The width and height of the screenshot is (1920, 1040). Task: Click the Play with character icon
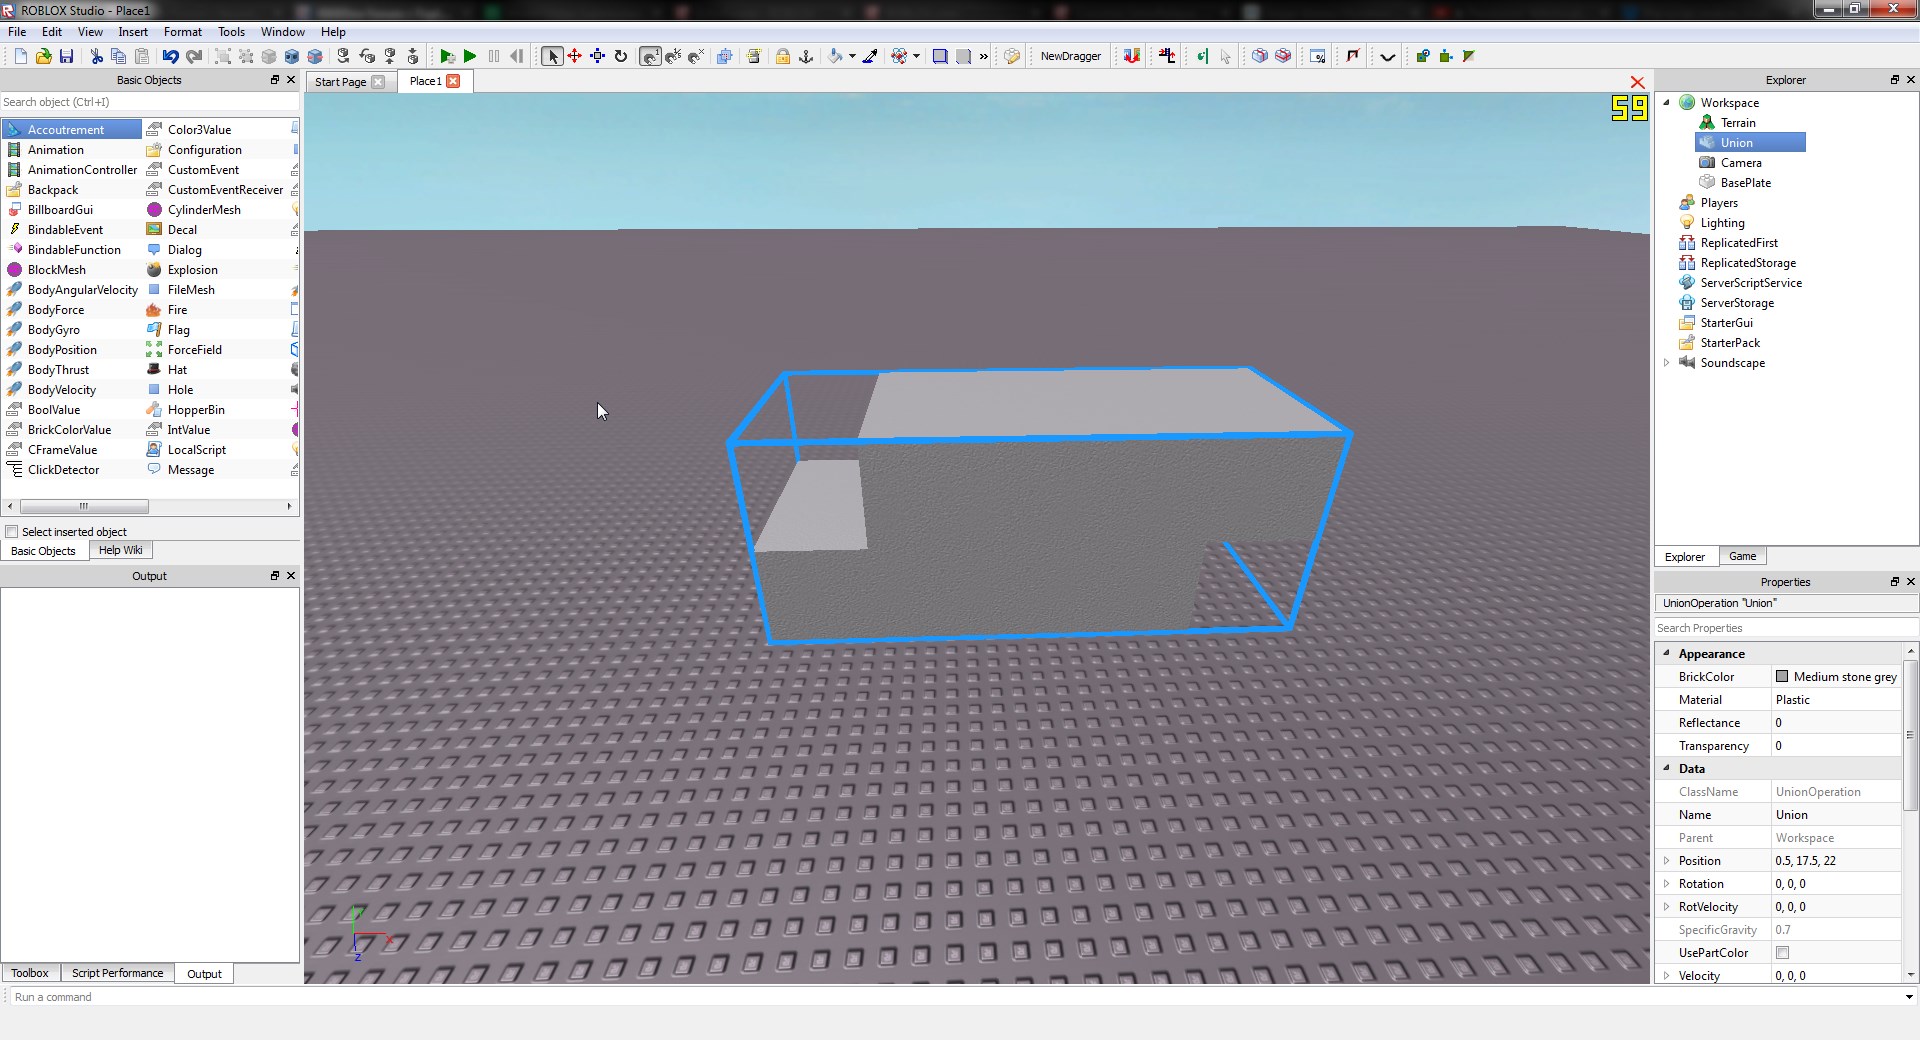pyautogui.click(x=447, y=56)
